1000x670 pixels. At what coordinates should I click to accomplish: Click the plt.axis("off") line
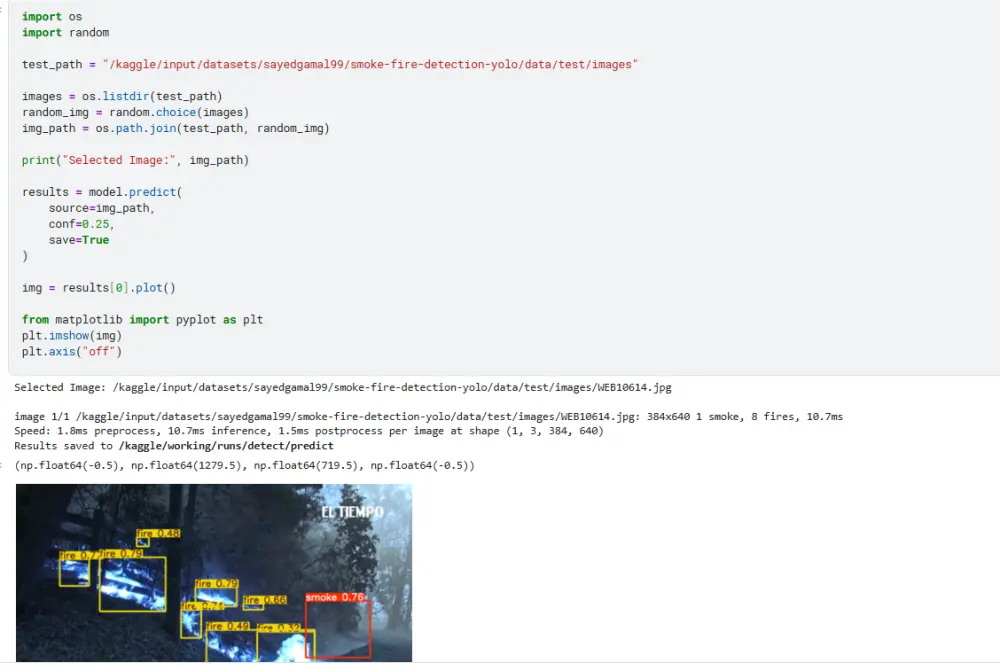[71, 351]
